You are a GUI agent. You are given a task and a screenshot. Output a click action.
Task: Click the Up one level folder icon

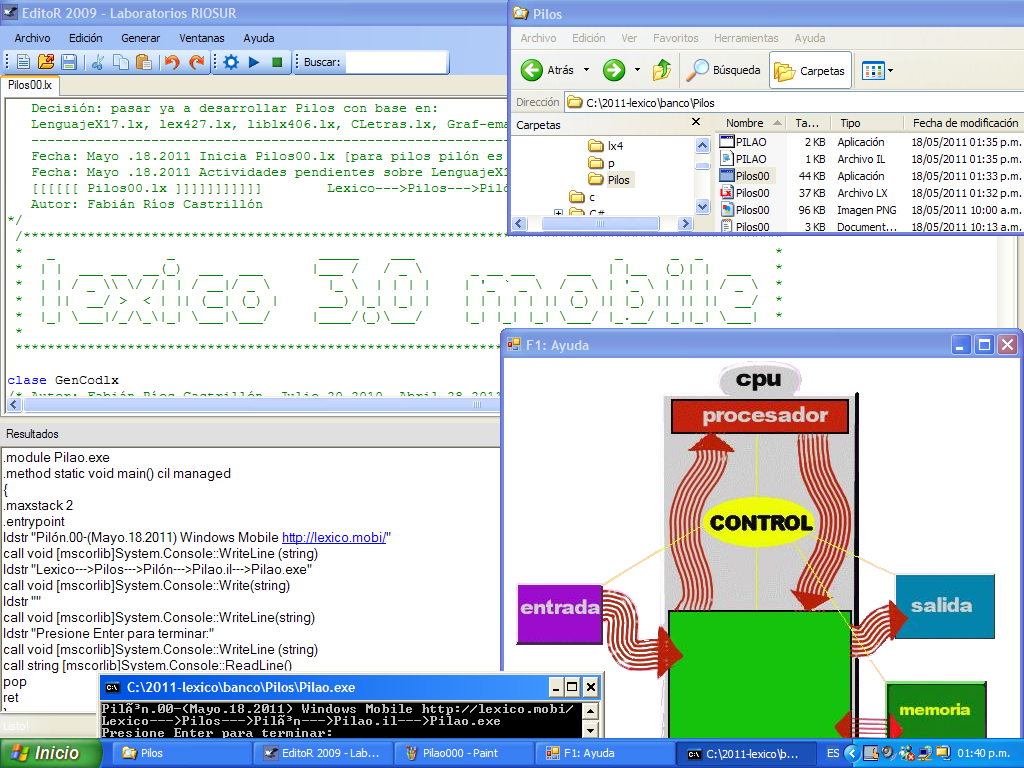[661, 70]
